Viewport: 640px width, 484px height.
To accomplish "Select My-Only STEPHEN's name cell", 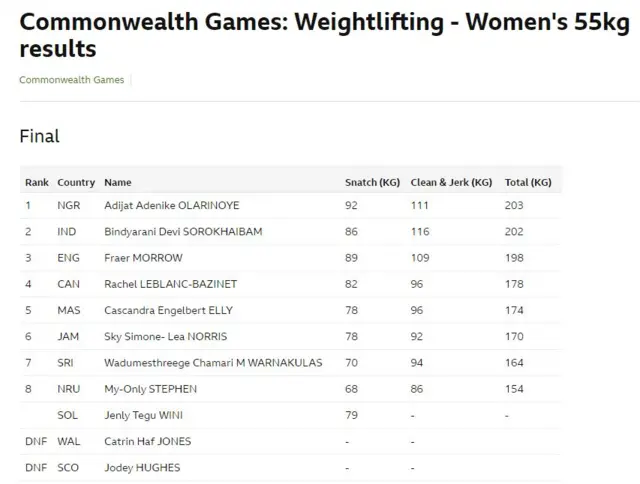I will pyautogui.click(x=151, y=388).
